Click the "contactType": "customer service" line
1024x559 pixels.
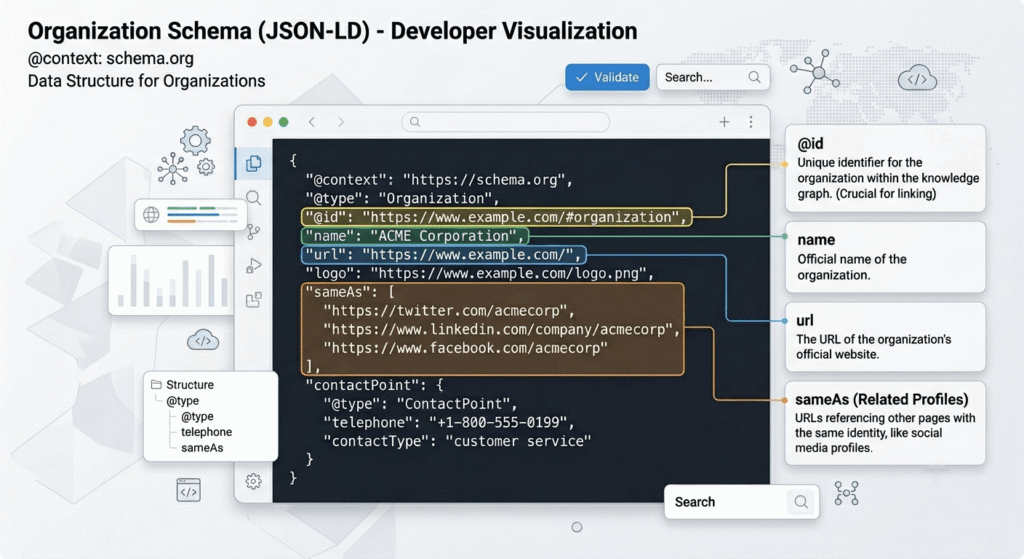(x=456, y=441)
